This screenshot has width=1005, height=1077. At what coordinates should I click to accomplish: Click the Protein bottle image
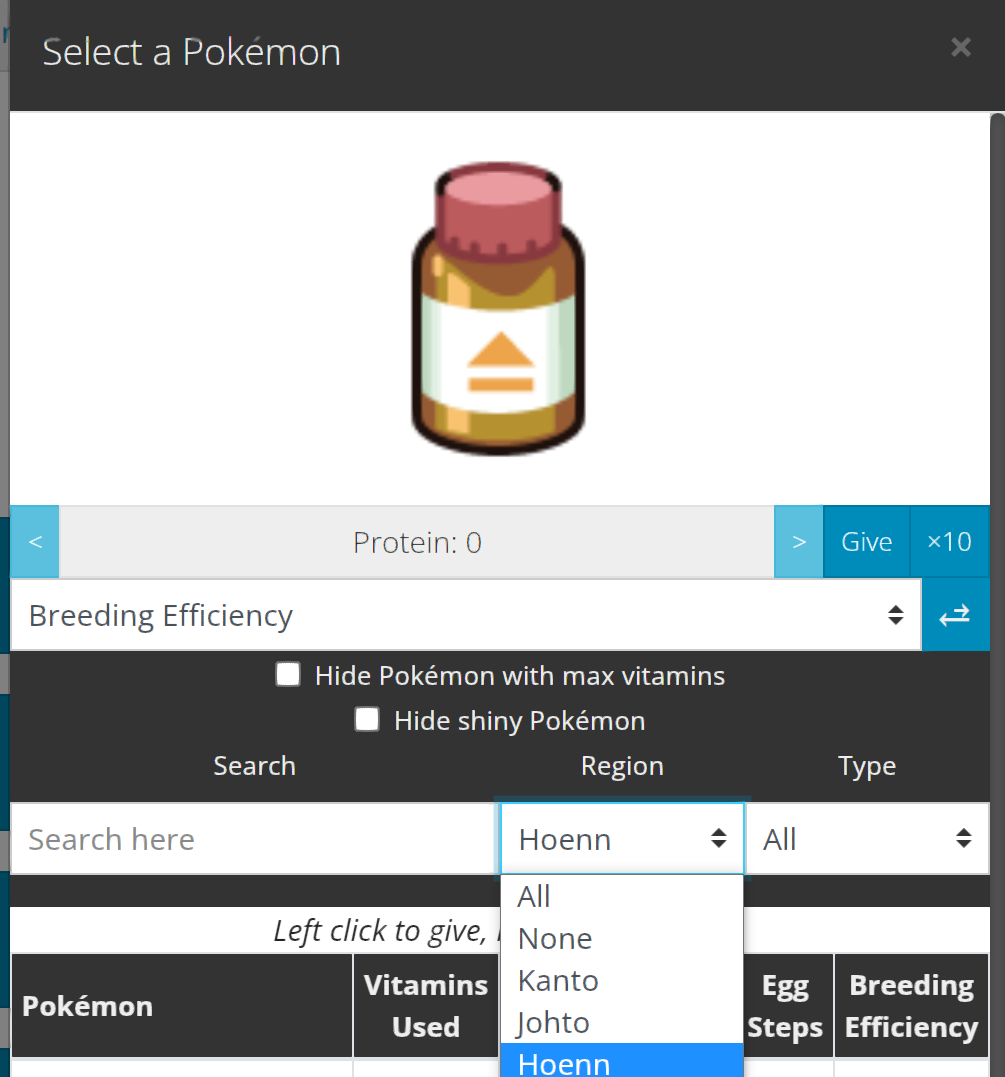(497, 308)
